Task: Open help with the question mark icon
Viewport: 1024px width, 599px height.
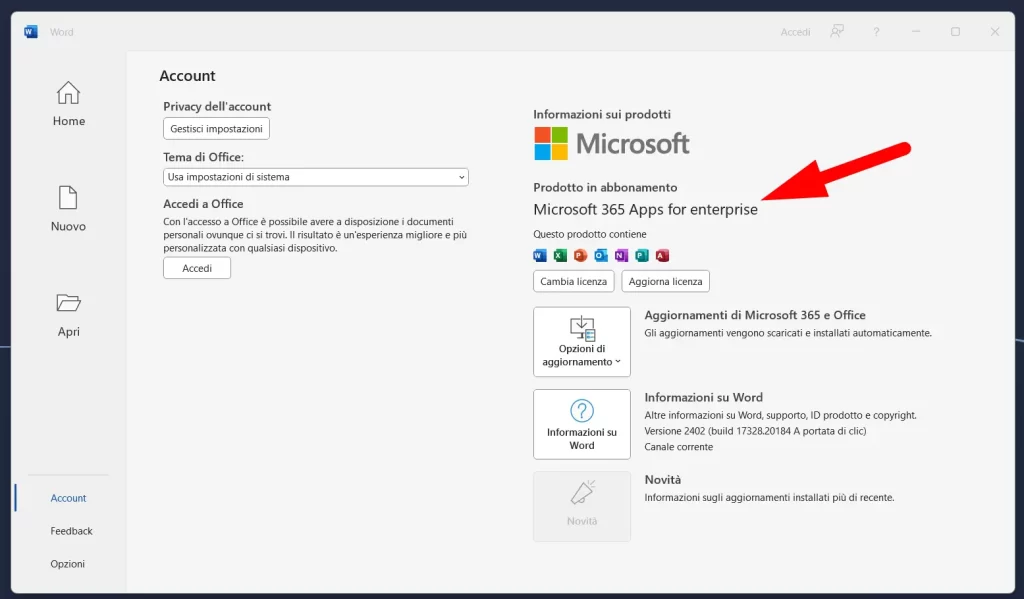Action: (876, 31)
